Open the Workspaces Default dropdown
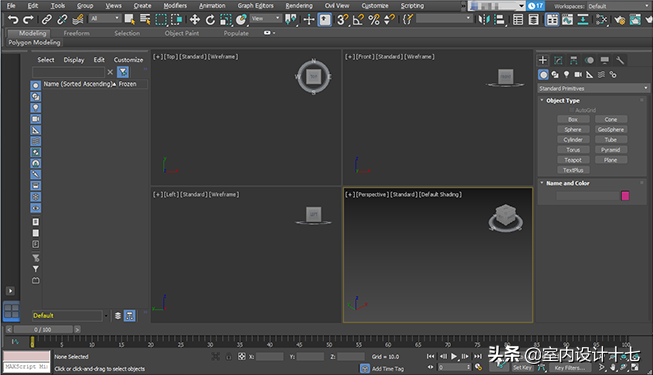The height and width of the screenshot is (375, 653). click(x=618, y=6)
